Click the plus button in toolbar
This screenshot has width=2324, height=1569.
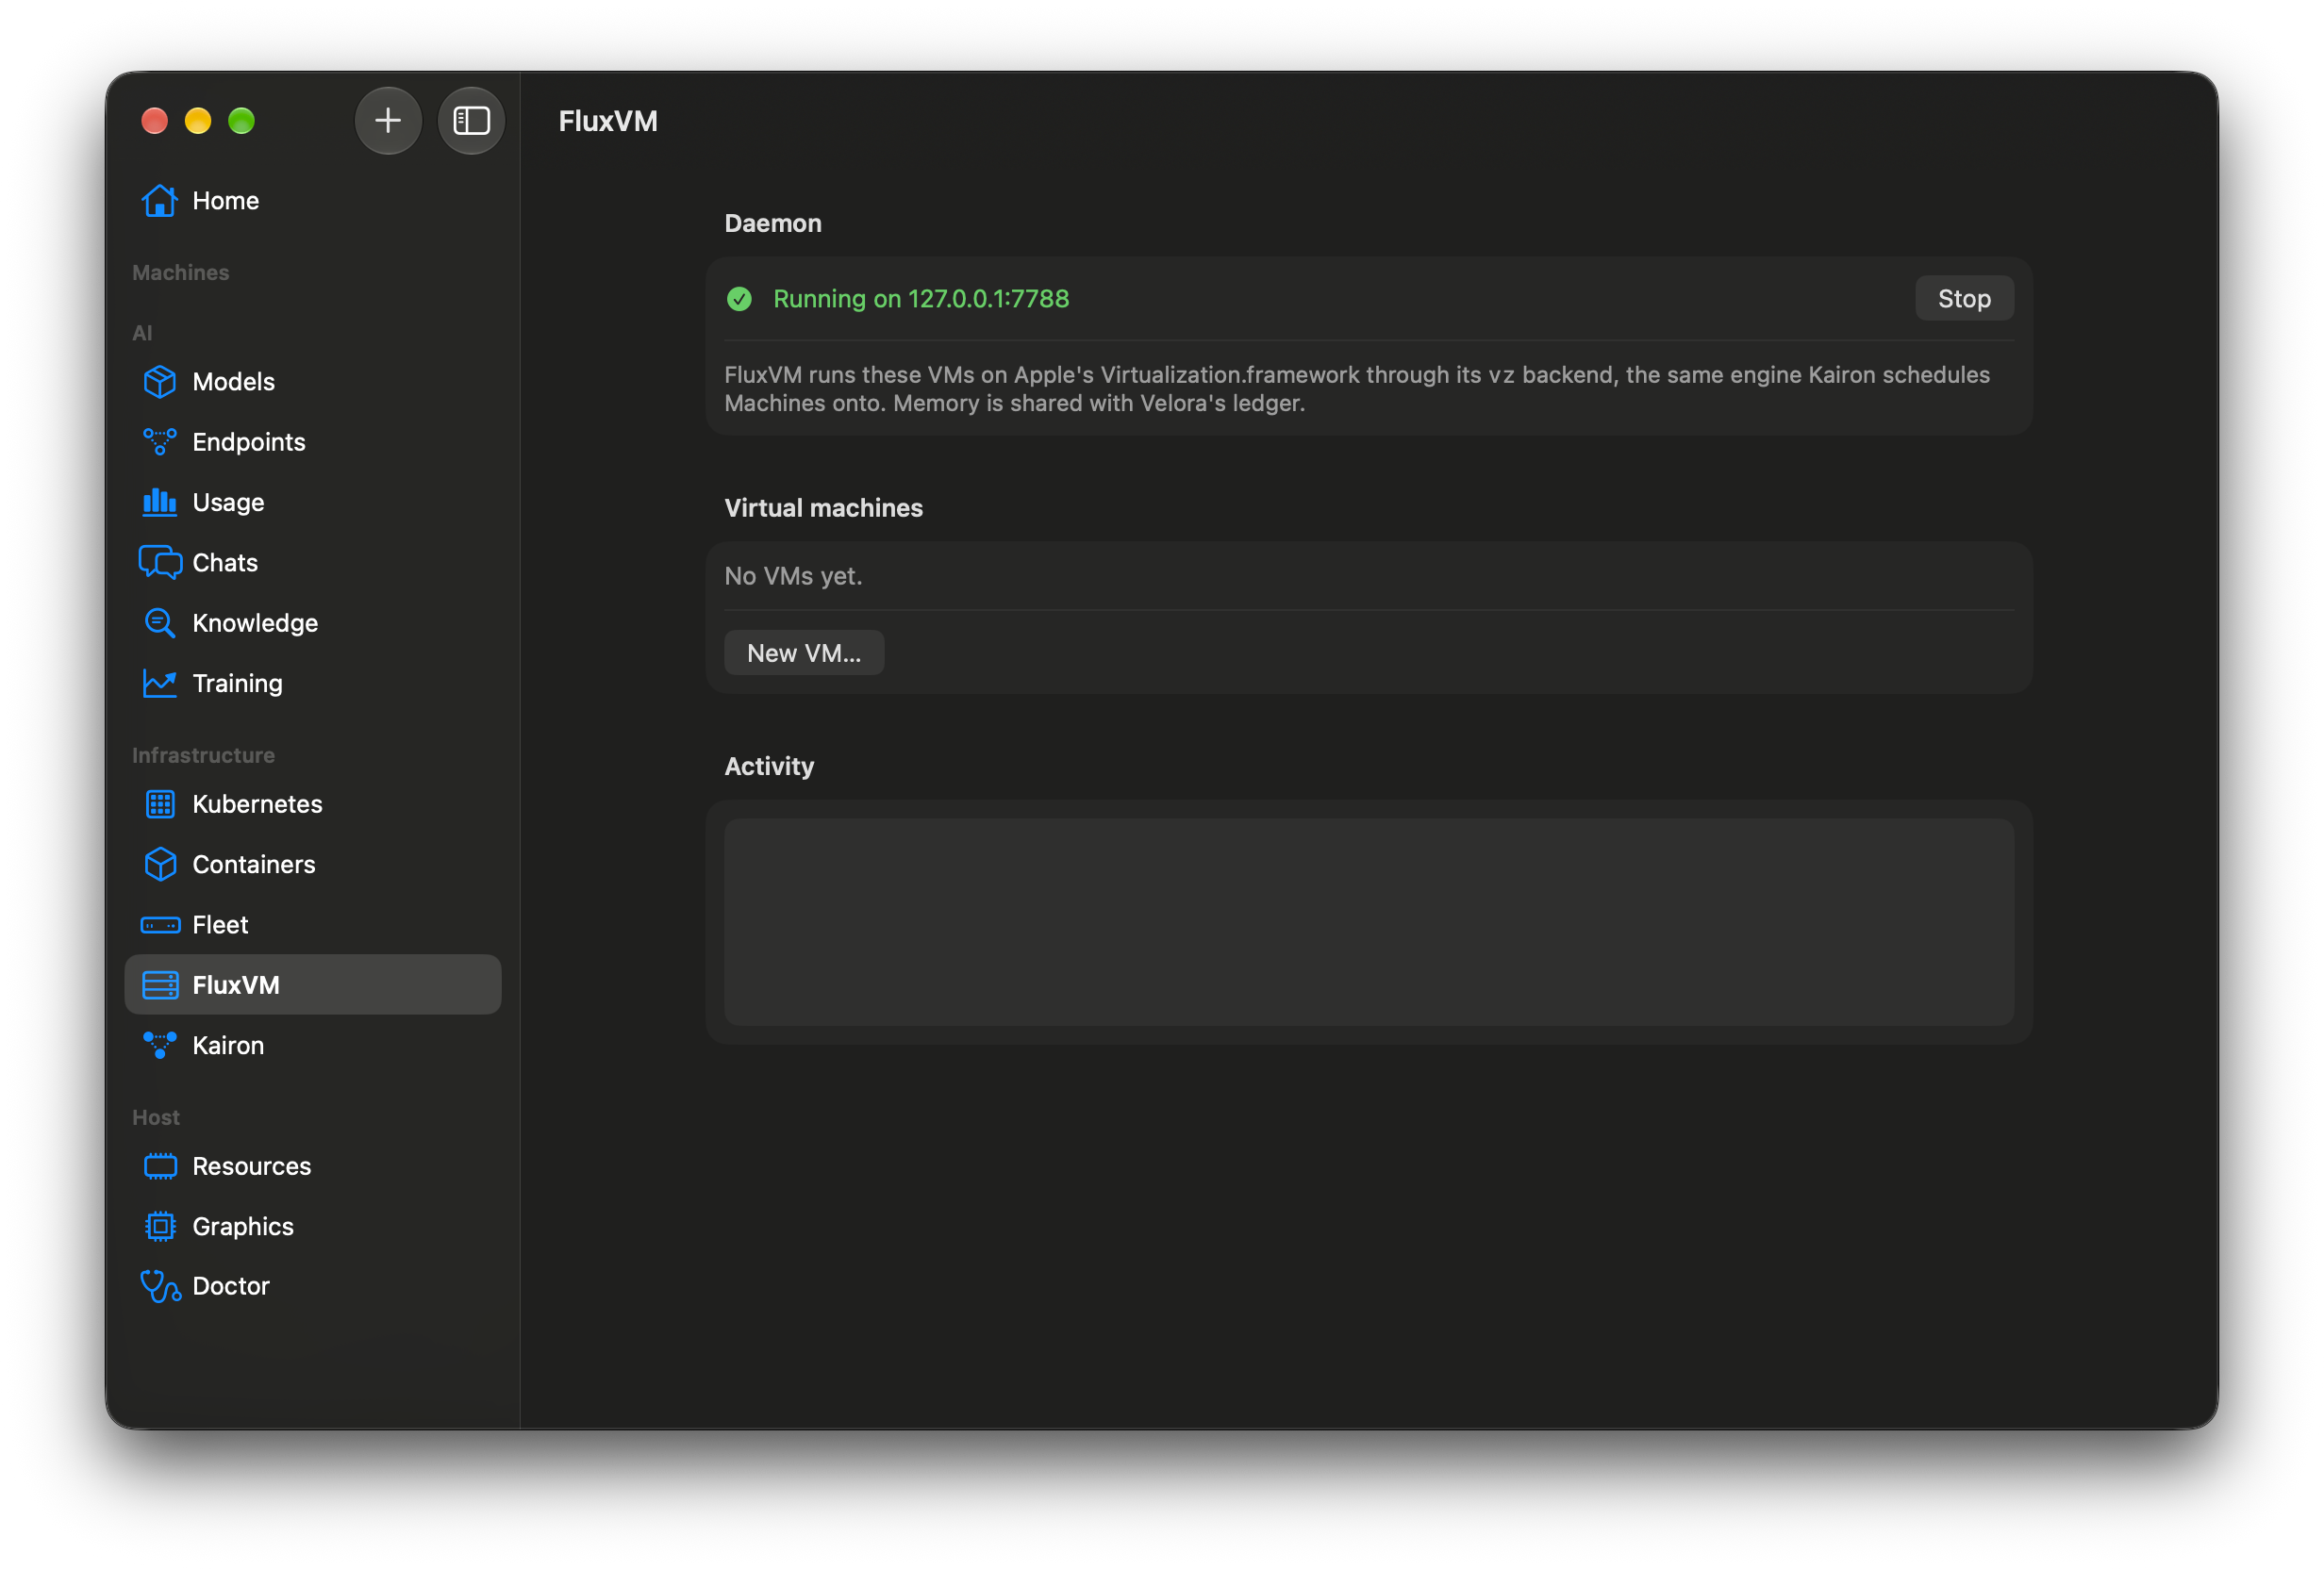[388, 121]
